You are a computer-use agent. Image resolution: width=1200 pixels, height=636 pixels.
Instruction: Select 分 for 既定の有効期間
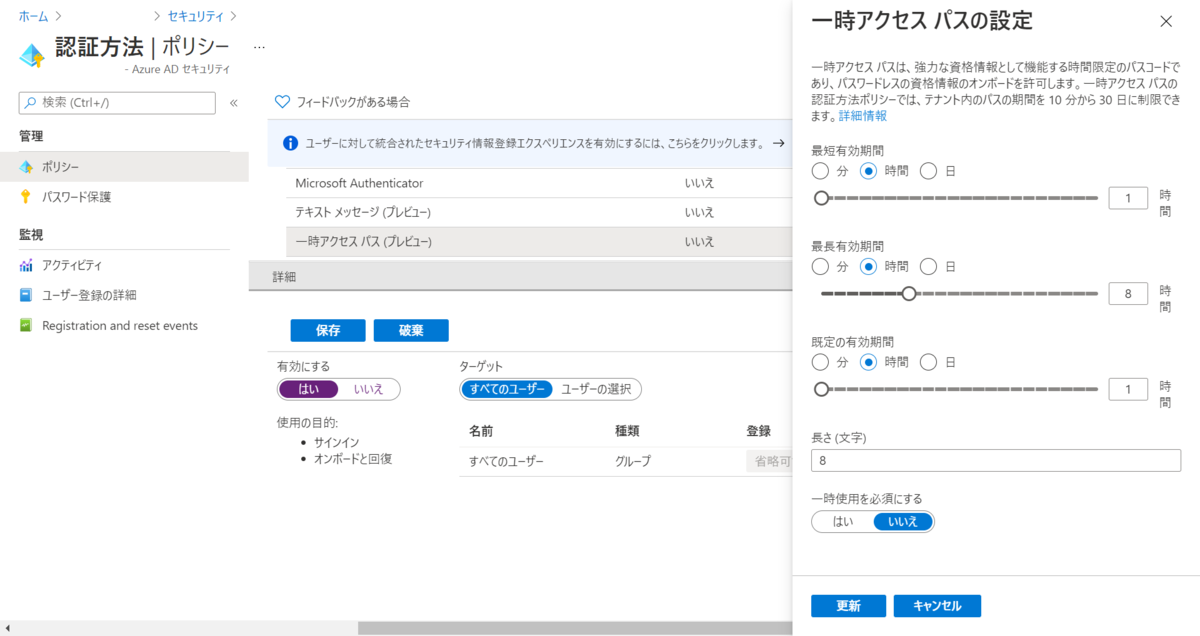821,362
